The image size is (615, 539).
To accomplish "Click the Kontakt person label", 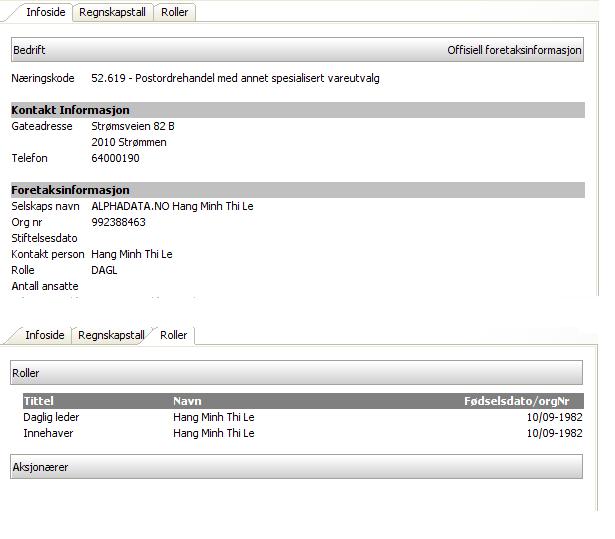I will coord(48,254).
